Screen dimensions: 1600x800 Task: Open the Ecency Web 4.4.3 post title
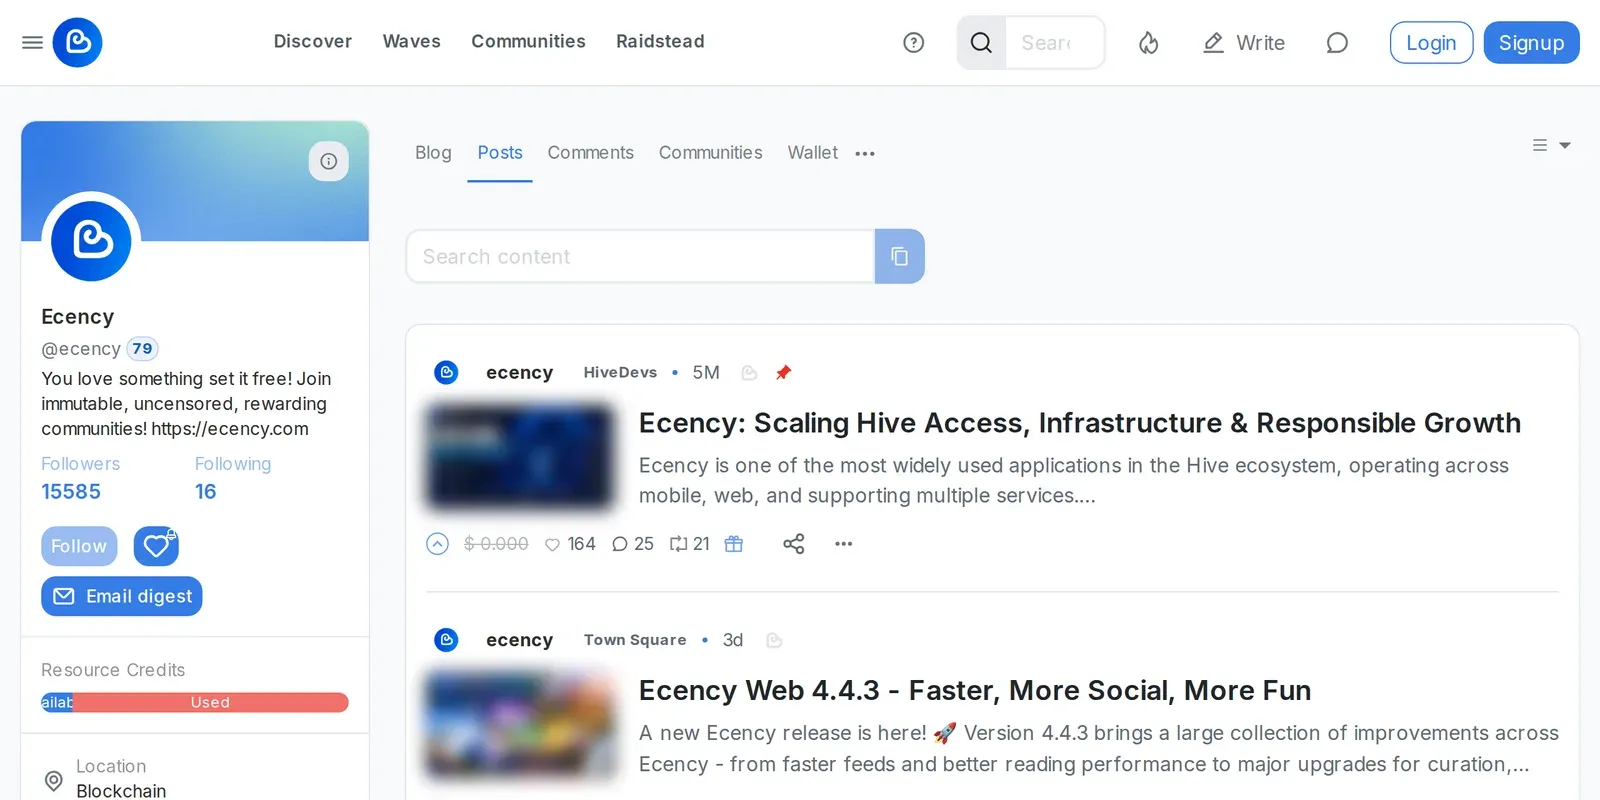point(975,690)
